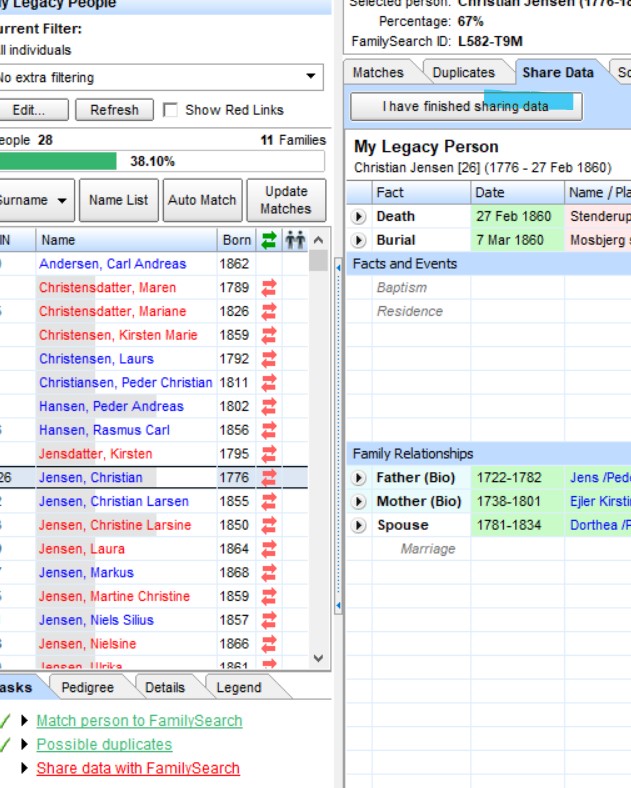
Task: Select Hansen, Rasmus Carl in the list
Action: coord(104,430)
